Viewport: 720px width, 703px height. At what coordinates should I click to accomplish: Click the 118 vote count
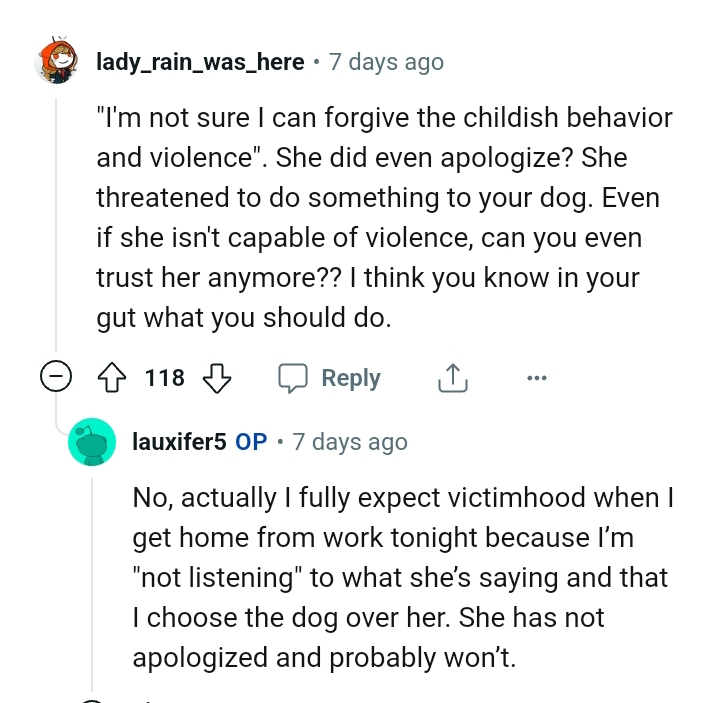(165, 378)
